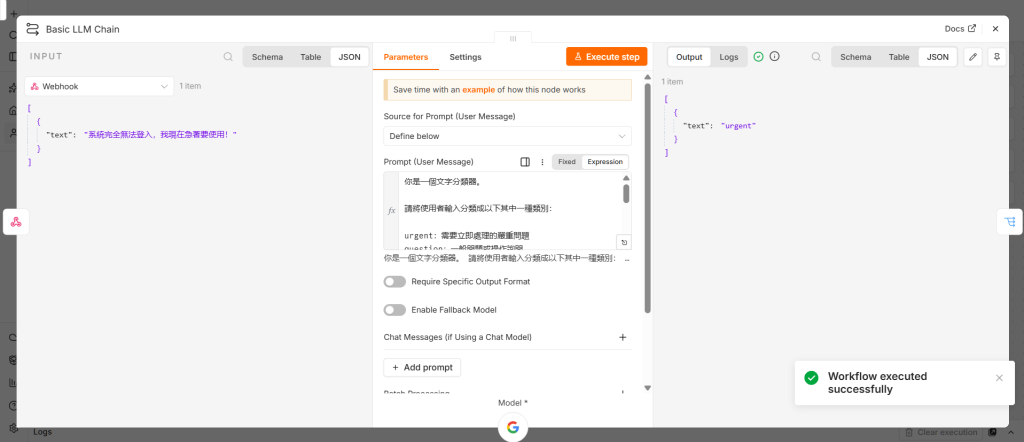
Task: Switch to the Logs tab in output panel
Action: tap(729, 57)
